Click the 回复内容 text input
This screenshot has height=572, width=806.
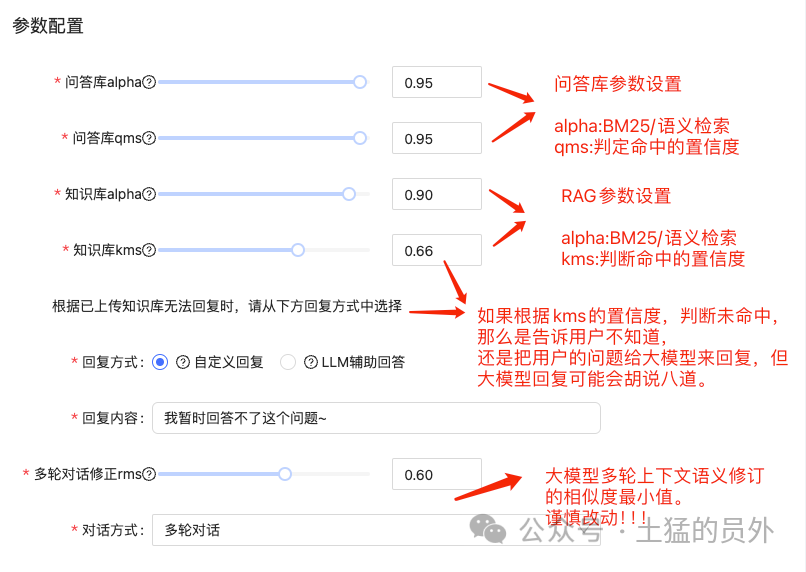point(376,418)
